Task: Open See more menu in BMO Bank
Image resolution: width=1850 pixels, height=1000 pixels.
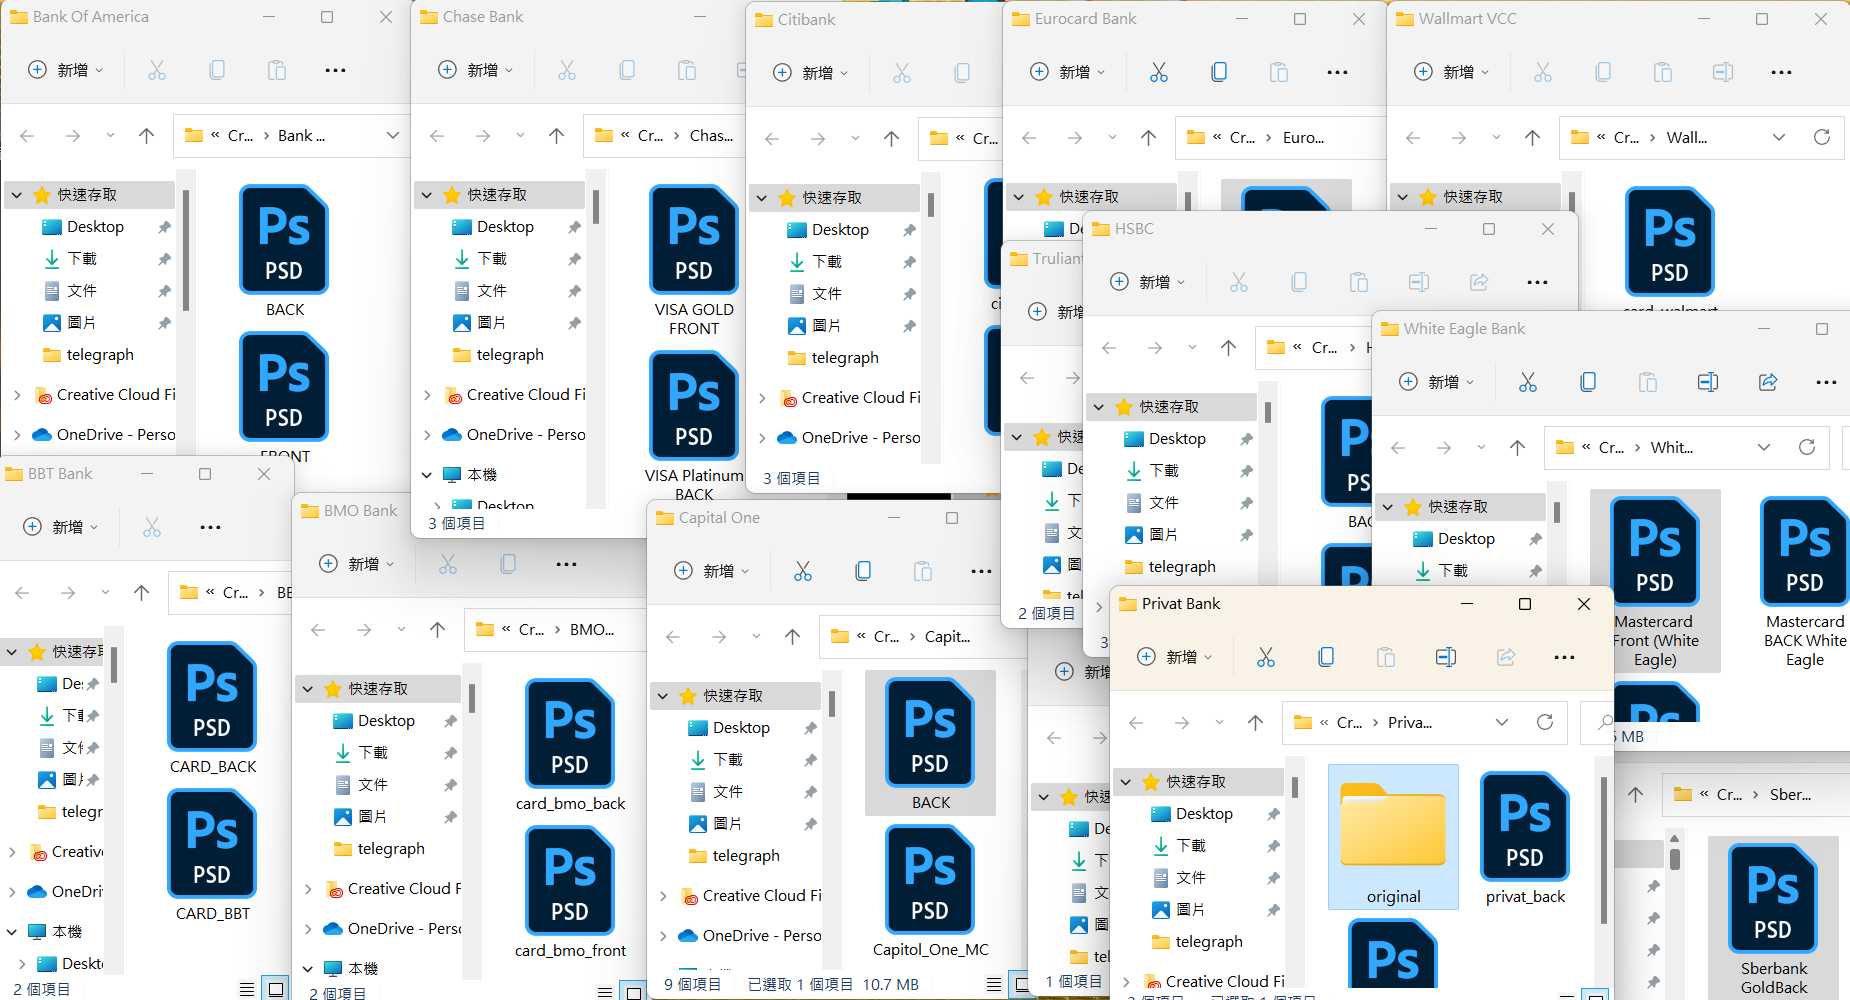Action: tap(567, 564)
